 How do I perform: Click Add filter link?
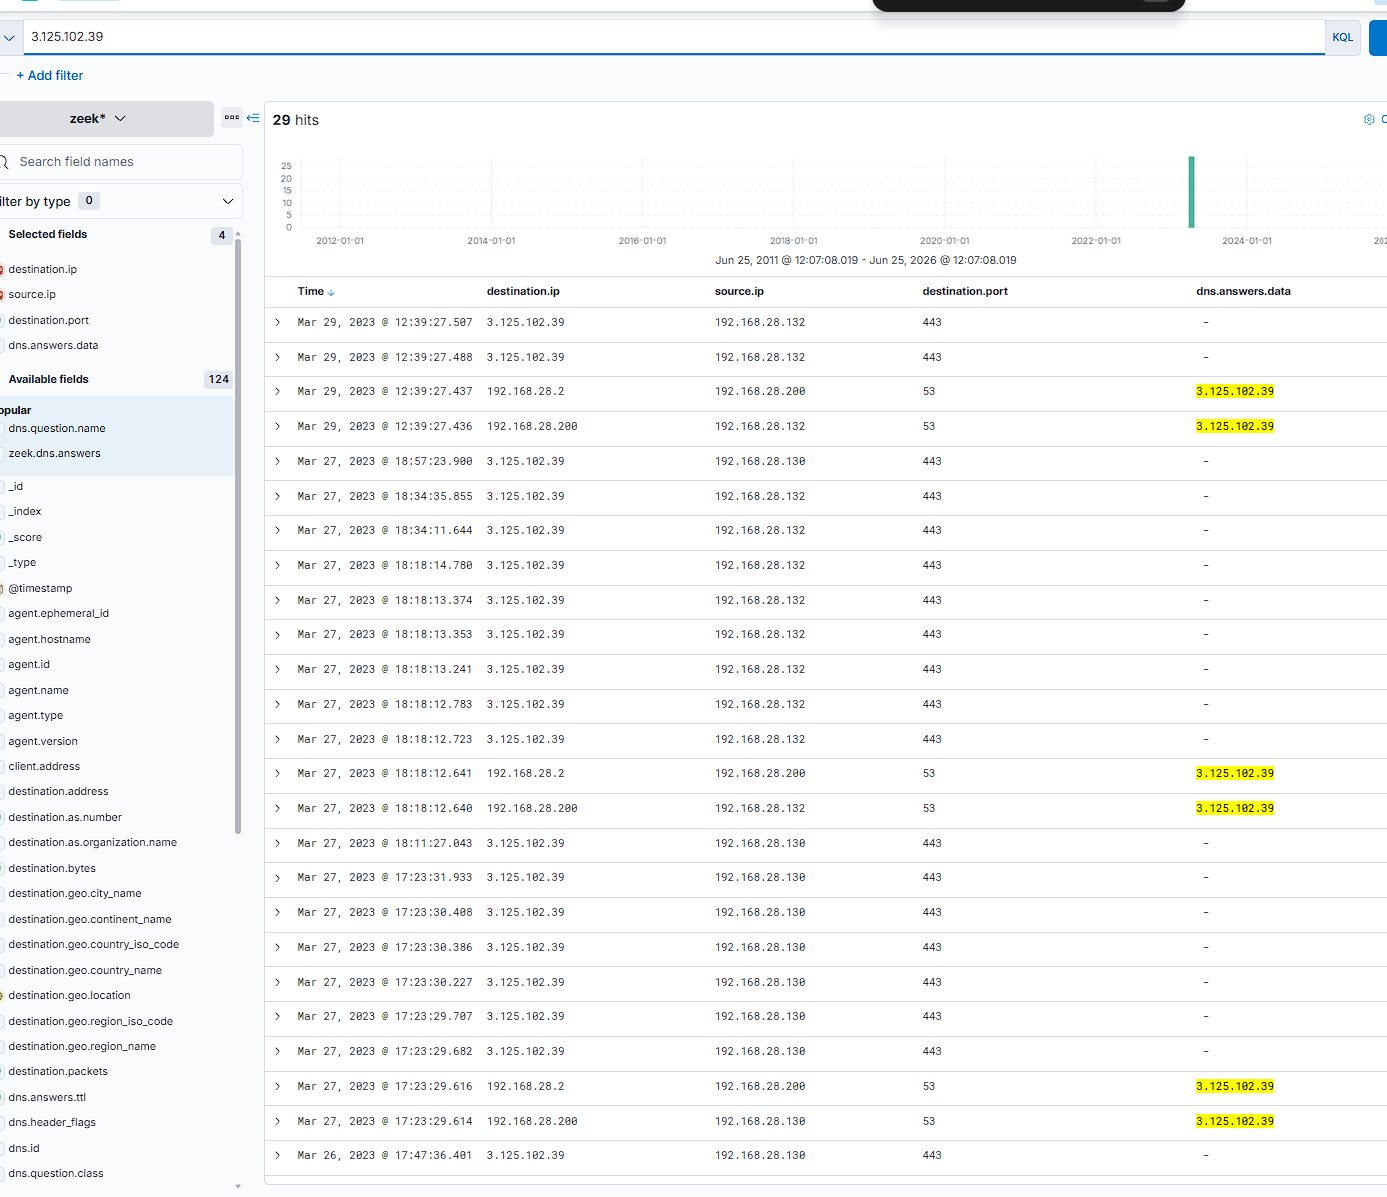(49, 75)
